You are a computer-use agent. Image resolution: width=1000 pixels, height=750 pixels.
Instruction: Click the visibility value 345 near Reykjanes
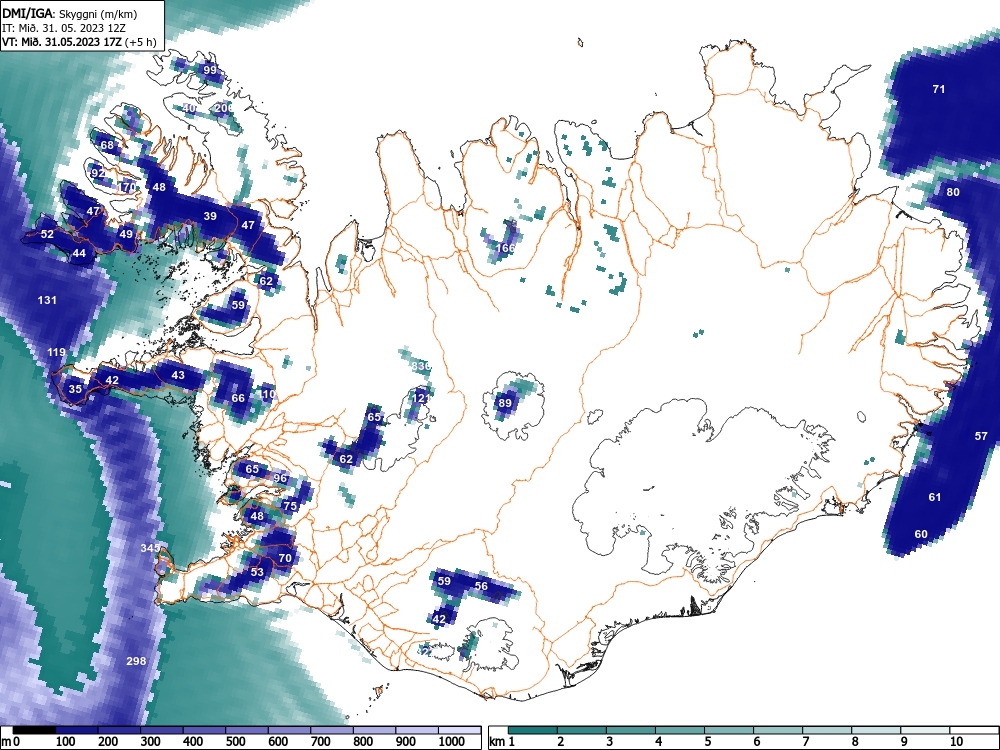pos(151,548)
